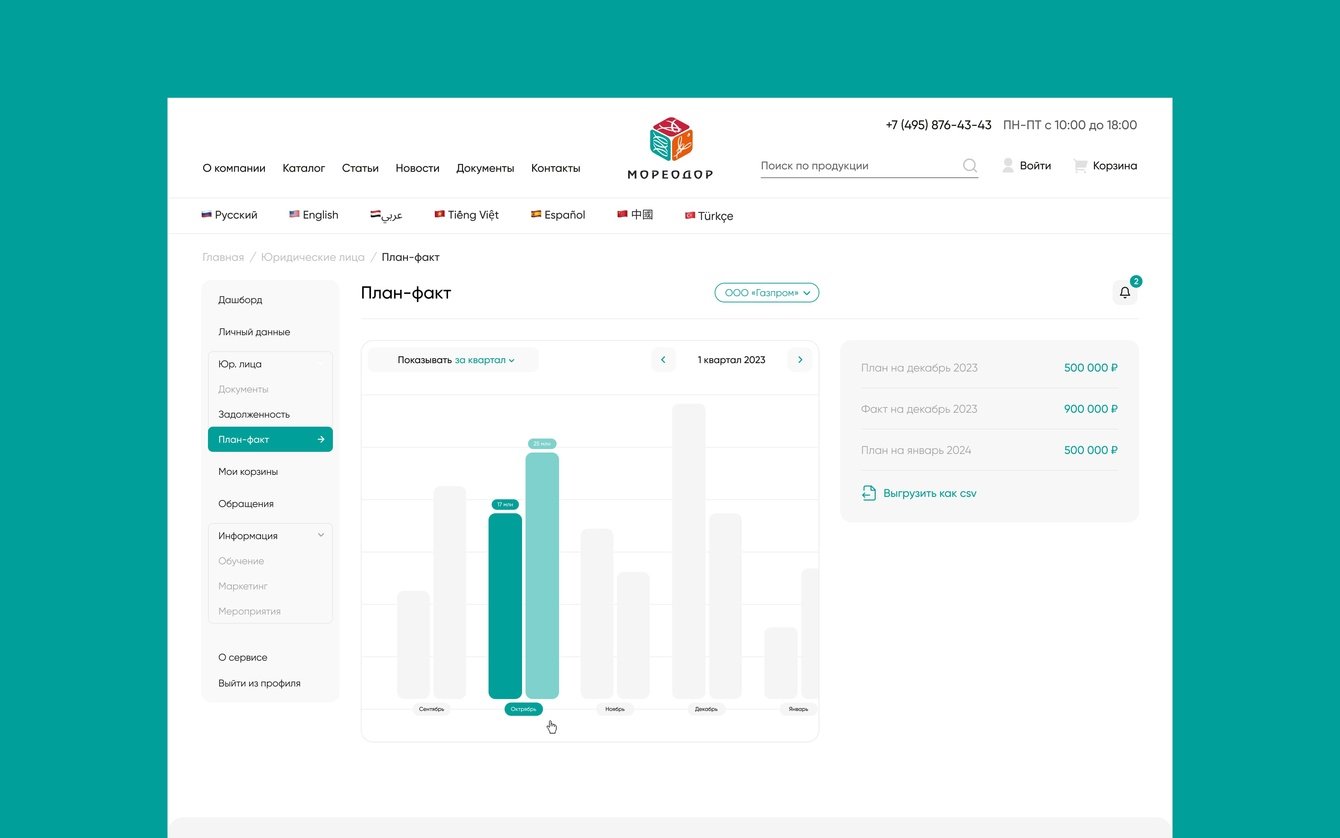
Task: Click the product search field
Action: pos(858,166)
